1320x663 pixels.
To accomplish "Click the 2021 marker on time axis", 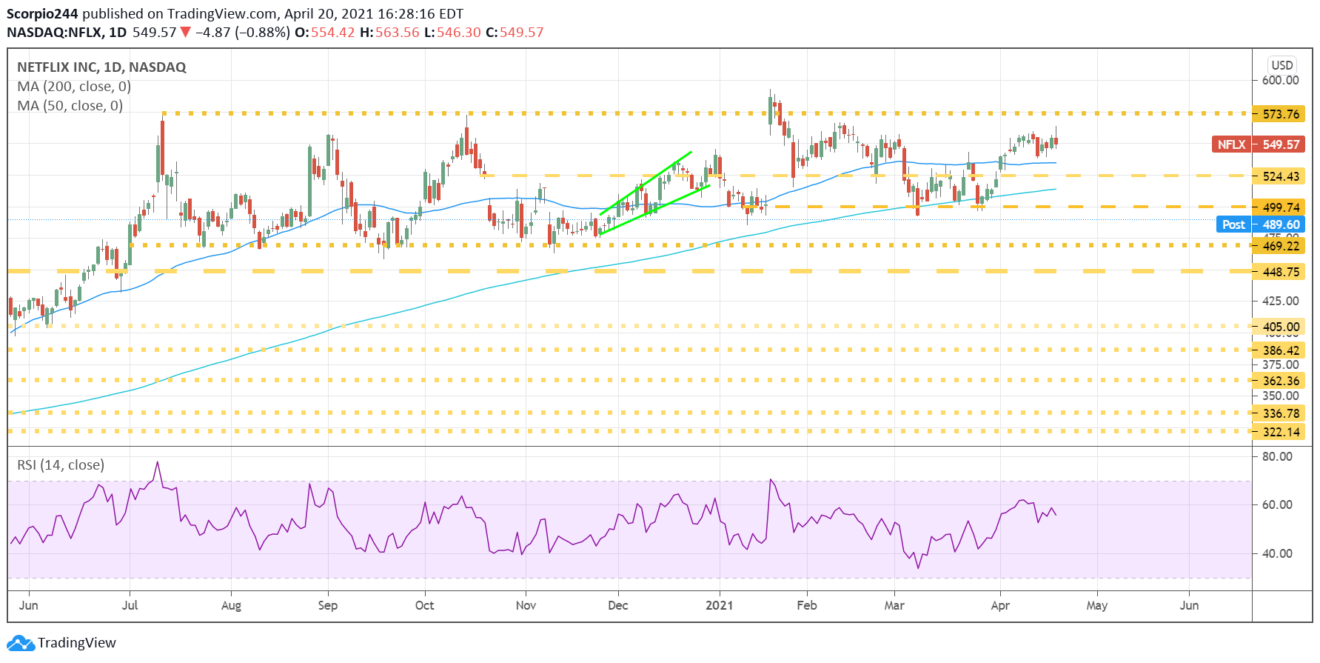I will pyautogui.click(x=720, y=605).
